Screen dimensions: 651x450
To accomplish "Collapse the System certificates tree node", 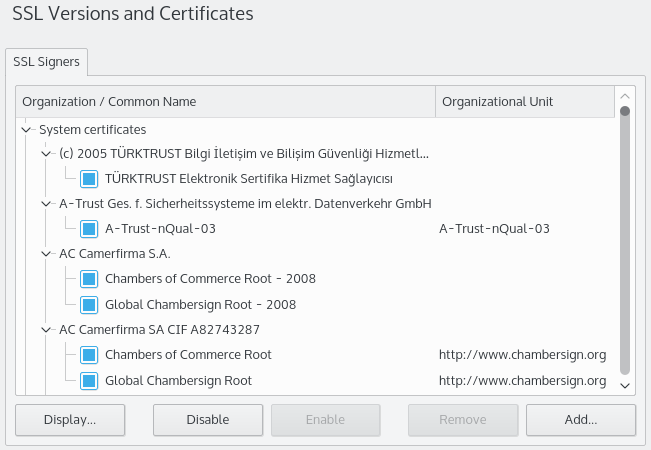I will pos(26,129).
